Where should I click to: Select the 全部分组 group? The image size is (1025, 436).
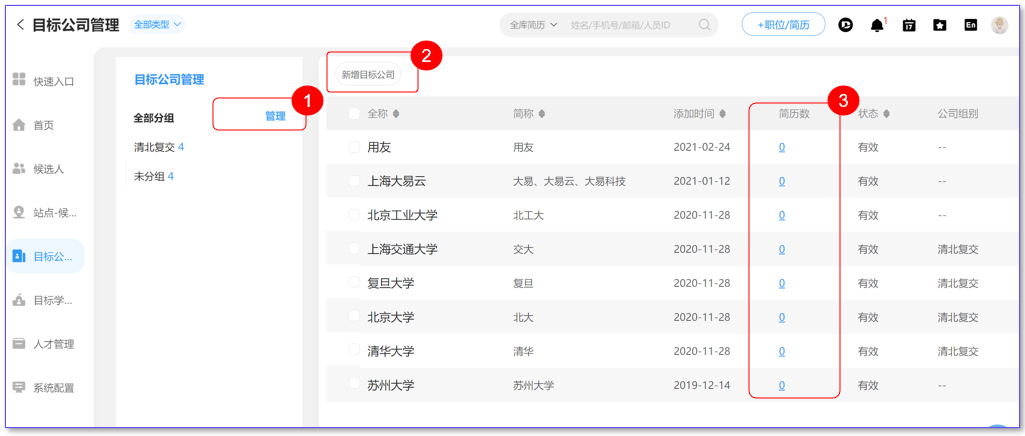tap(154, 118)
